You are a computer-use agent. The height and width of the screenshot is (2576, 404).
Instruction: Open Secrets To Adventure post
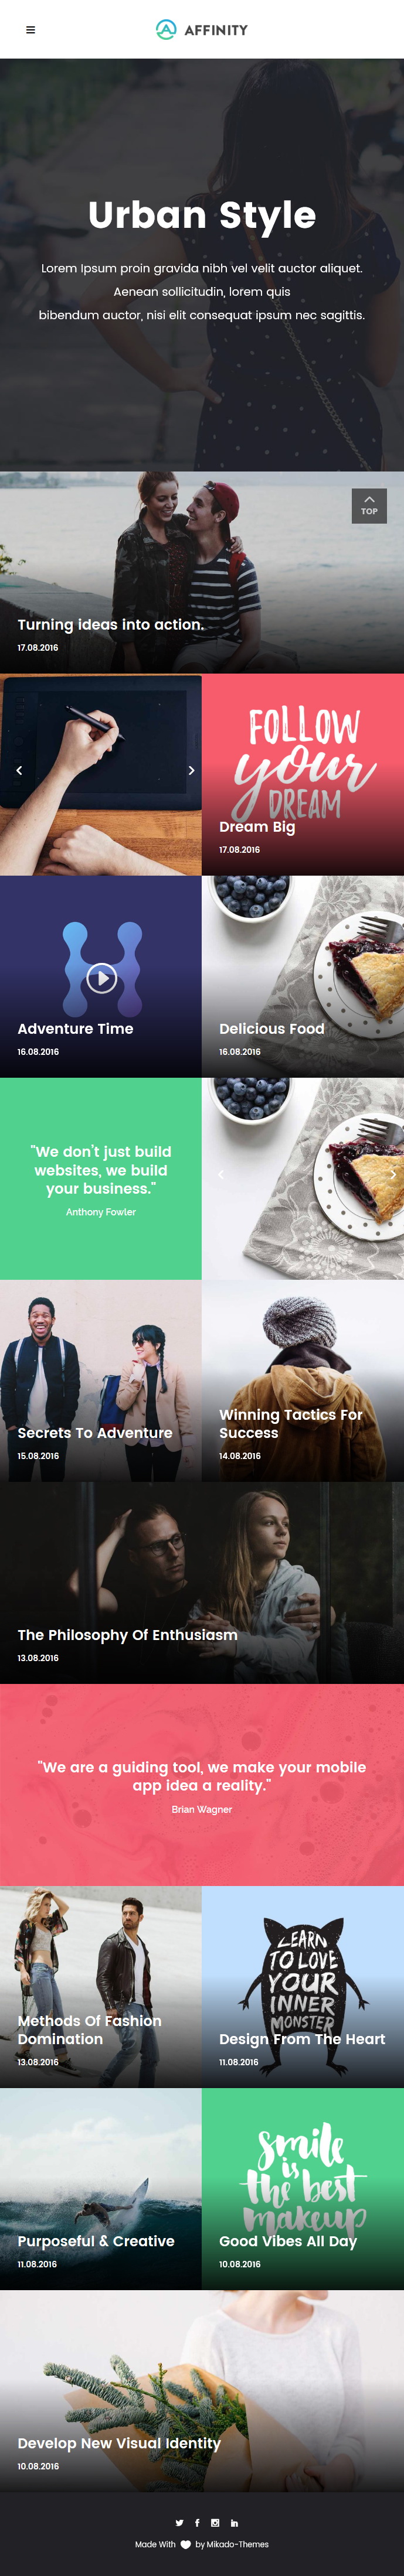pyautogui.click(x=95, y=1433)
